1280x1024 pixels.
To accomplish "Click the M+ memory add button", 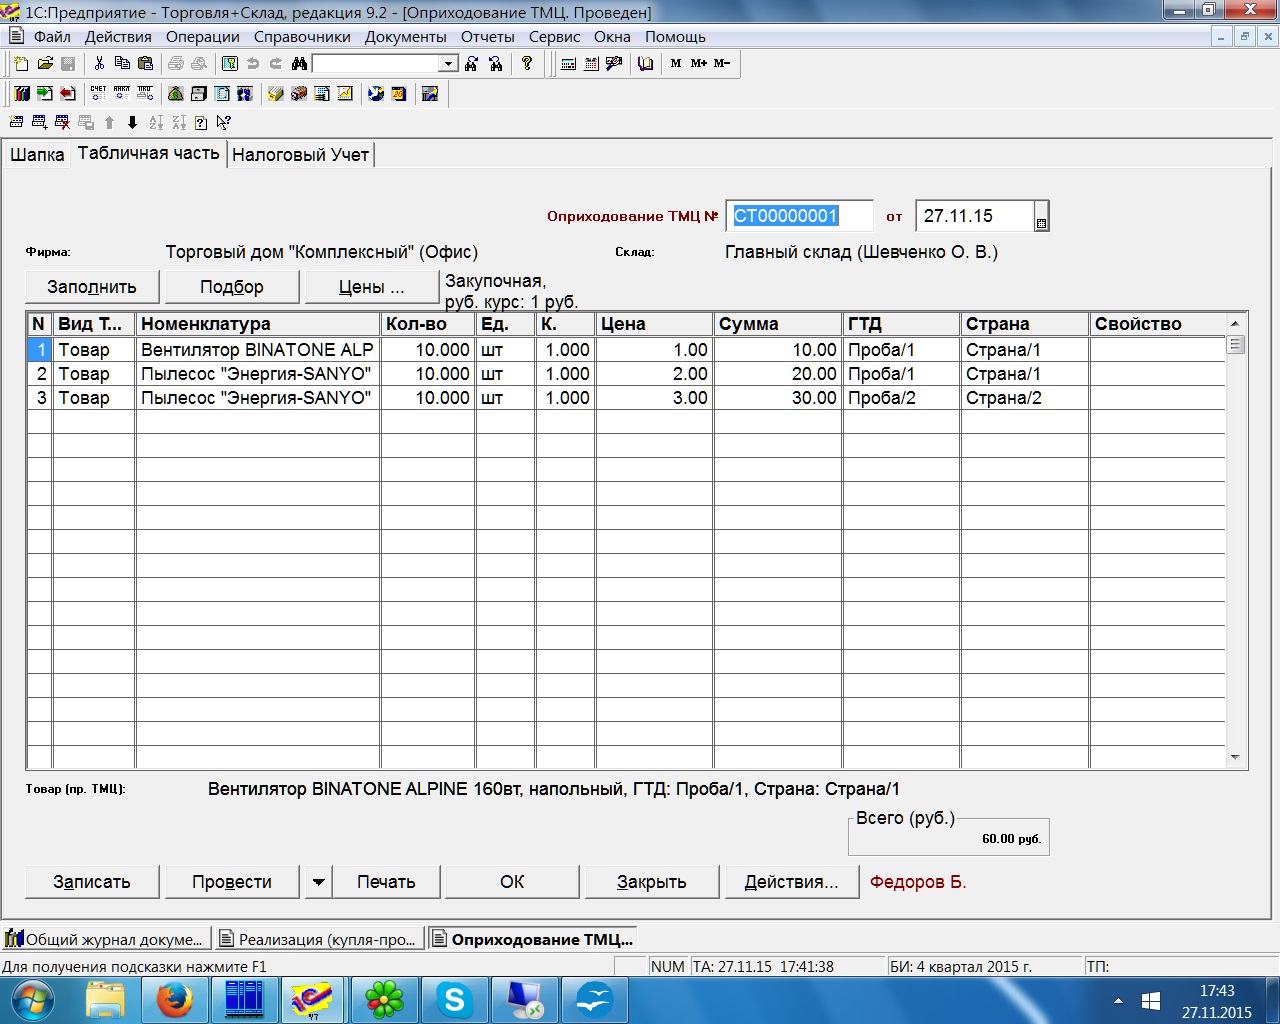I will click(x=698, y=64).
